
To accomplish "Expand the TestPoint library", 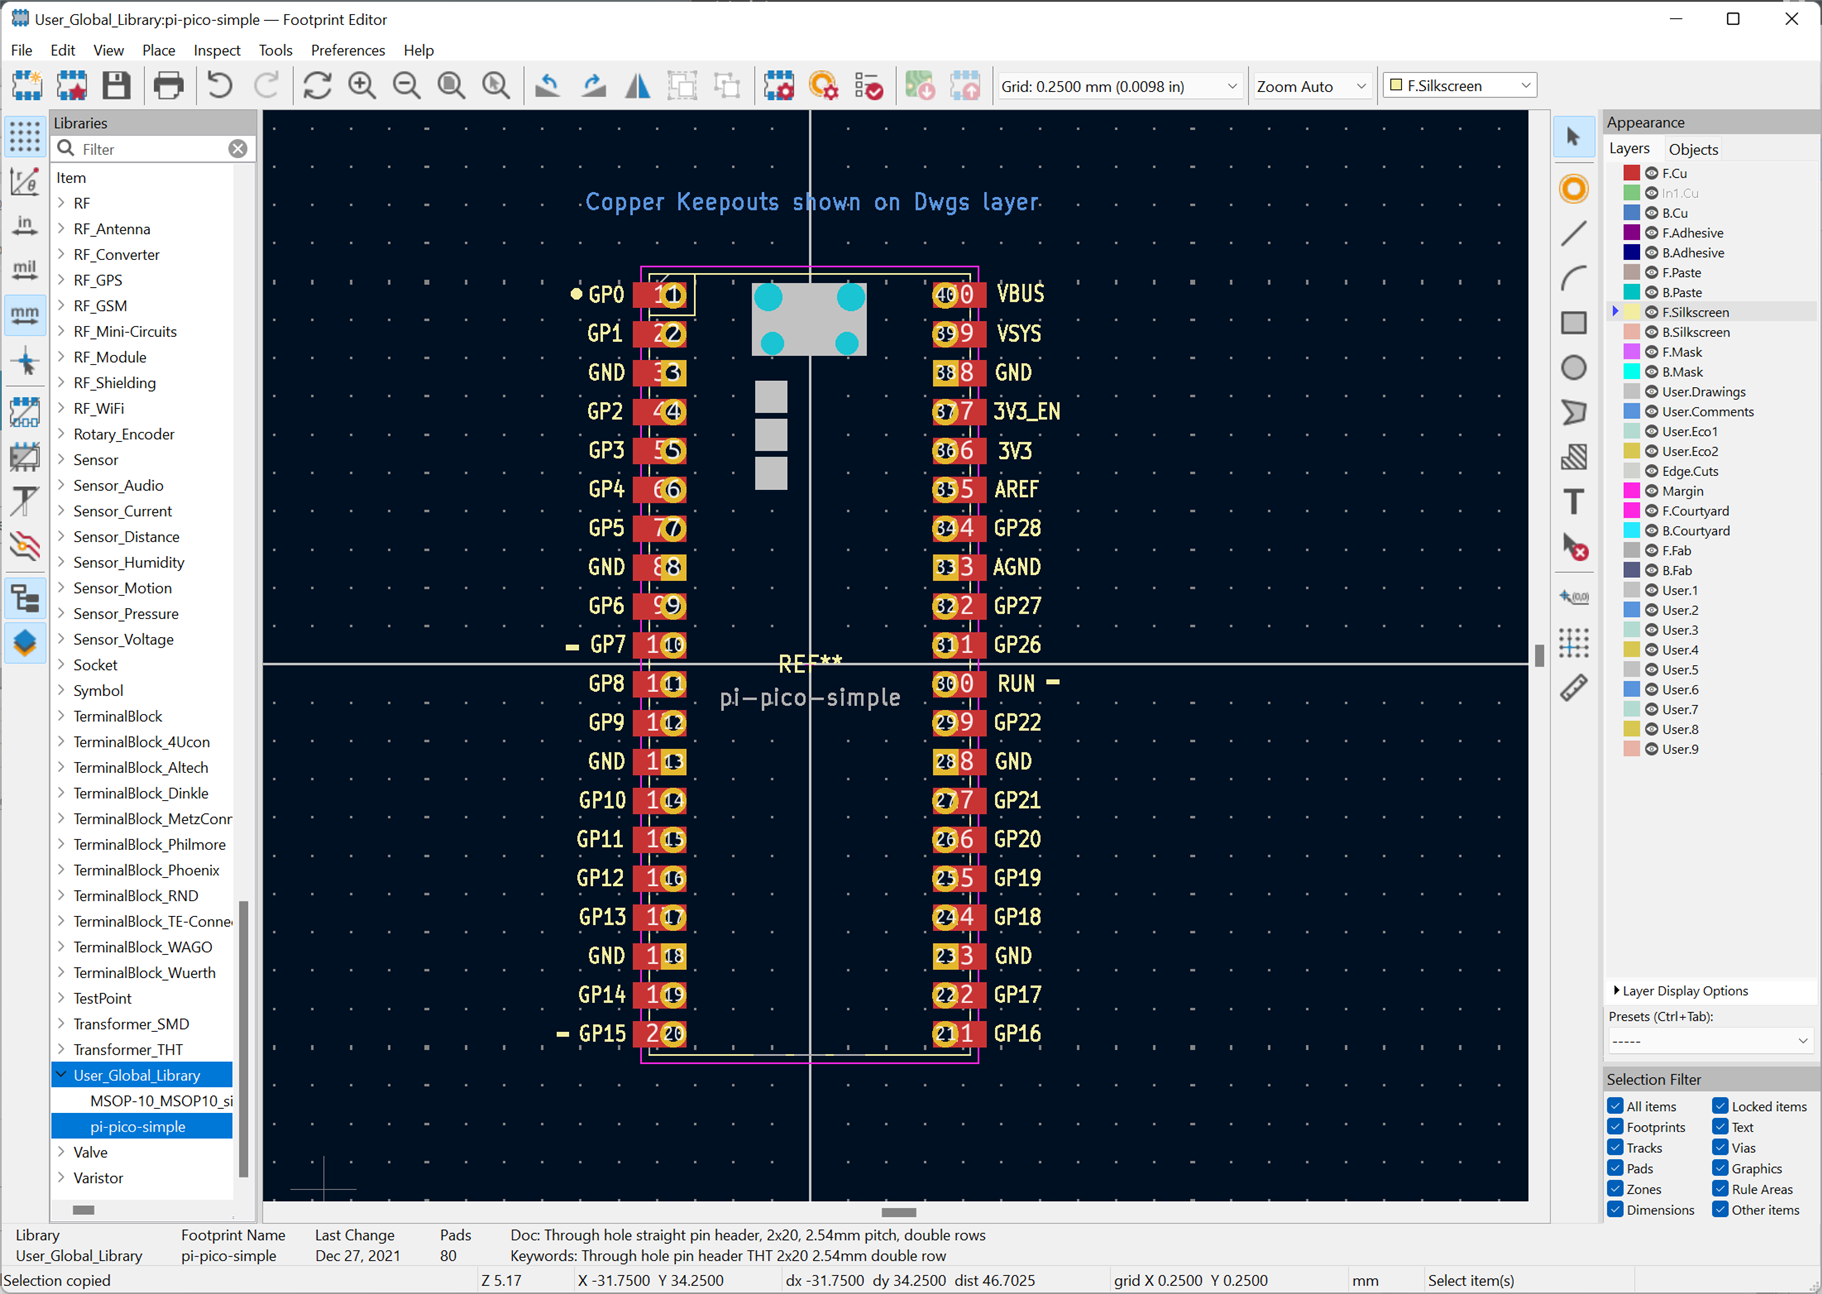I will point(61,998).
